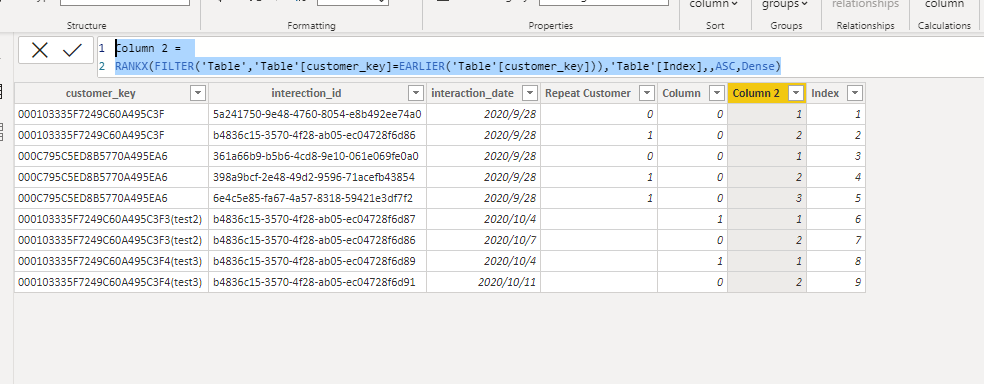Click into the DAX formula bar
The width and height of the screenshot is (984, 384).
click(x=540, y=57)
